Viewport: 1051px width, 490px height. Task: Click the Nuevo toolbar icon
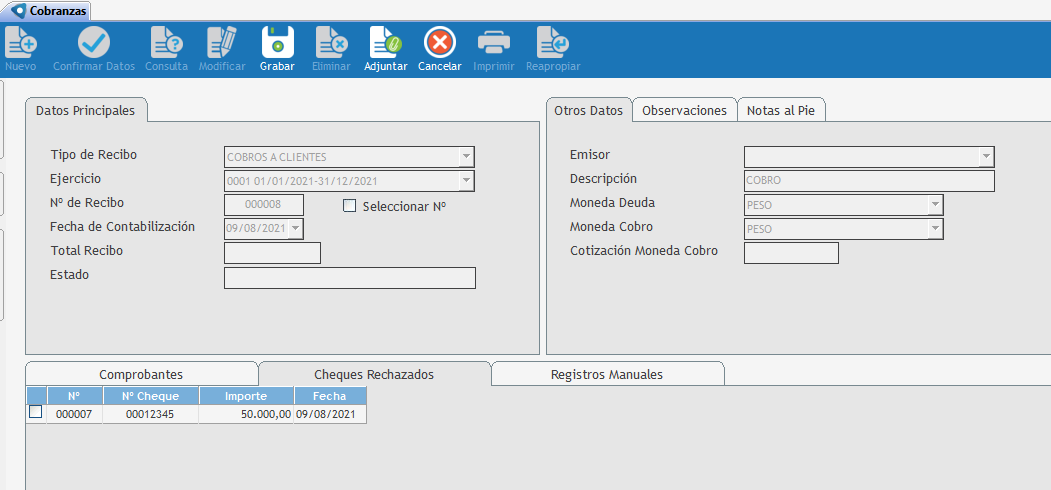[21, 43]
